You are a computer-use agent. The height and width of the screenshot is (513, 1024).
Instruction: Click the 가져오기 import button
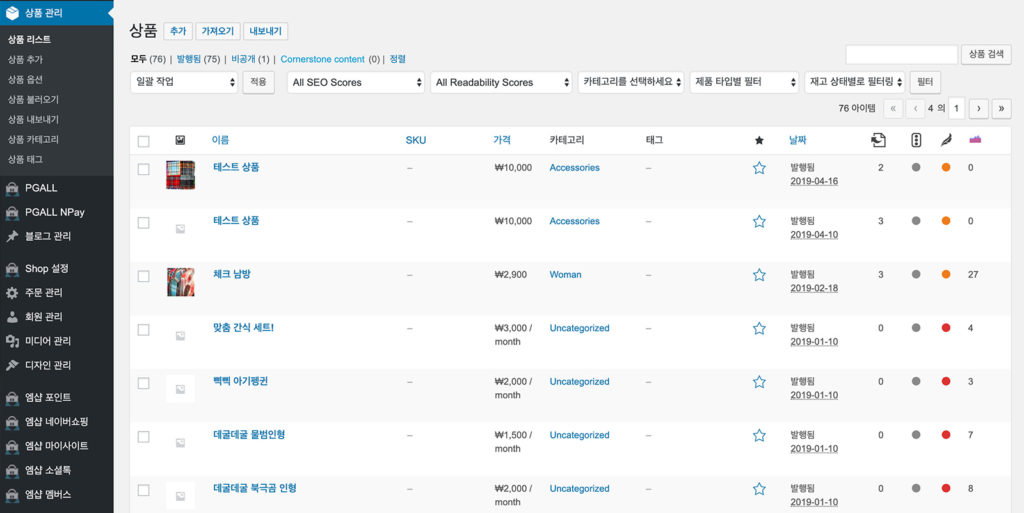[217, 32]
